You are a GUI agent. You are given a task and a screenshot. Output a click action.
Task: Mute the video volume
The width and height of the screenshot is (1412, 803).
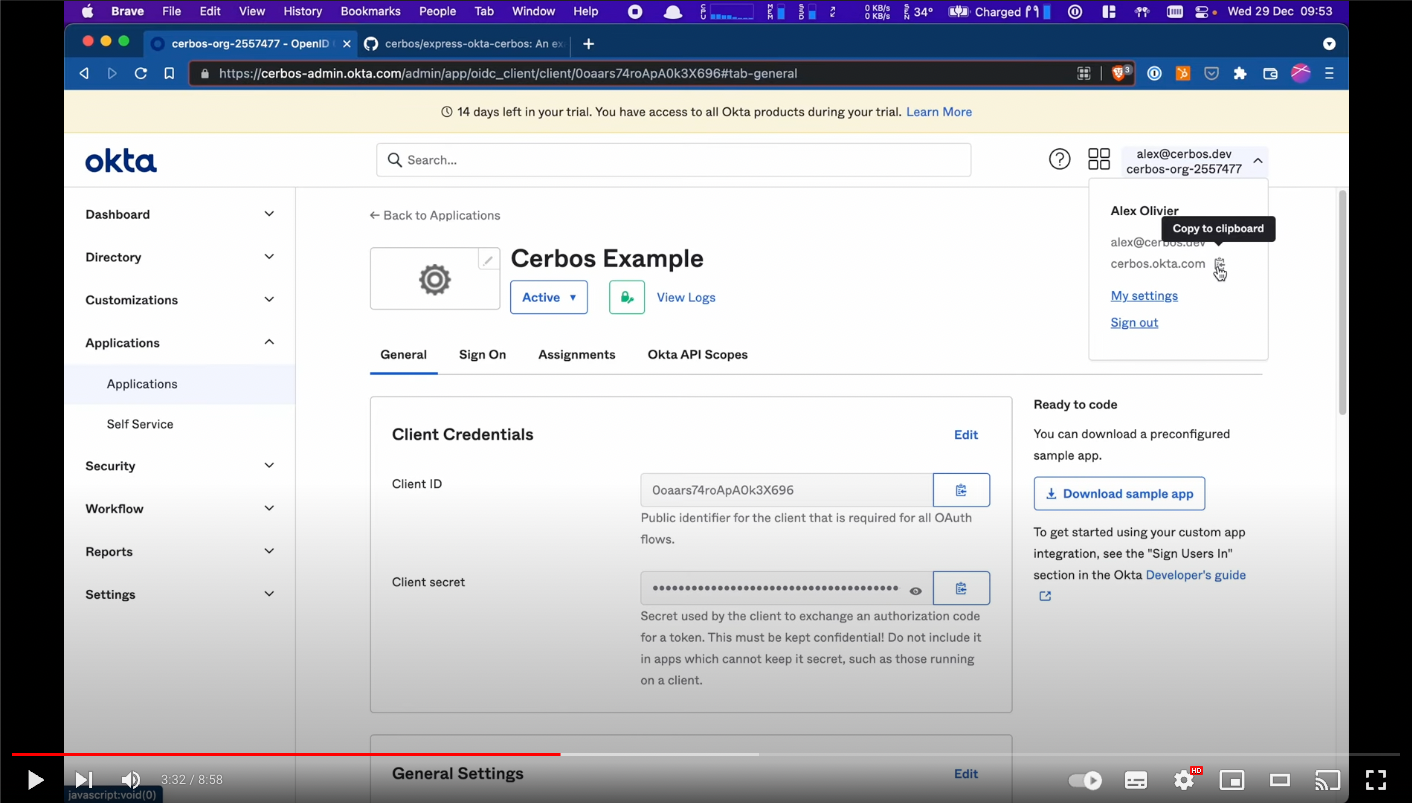[x=131, y=780]
